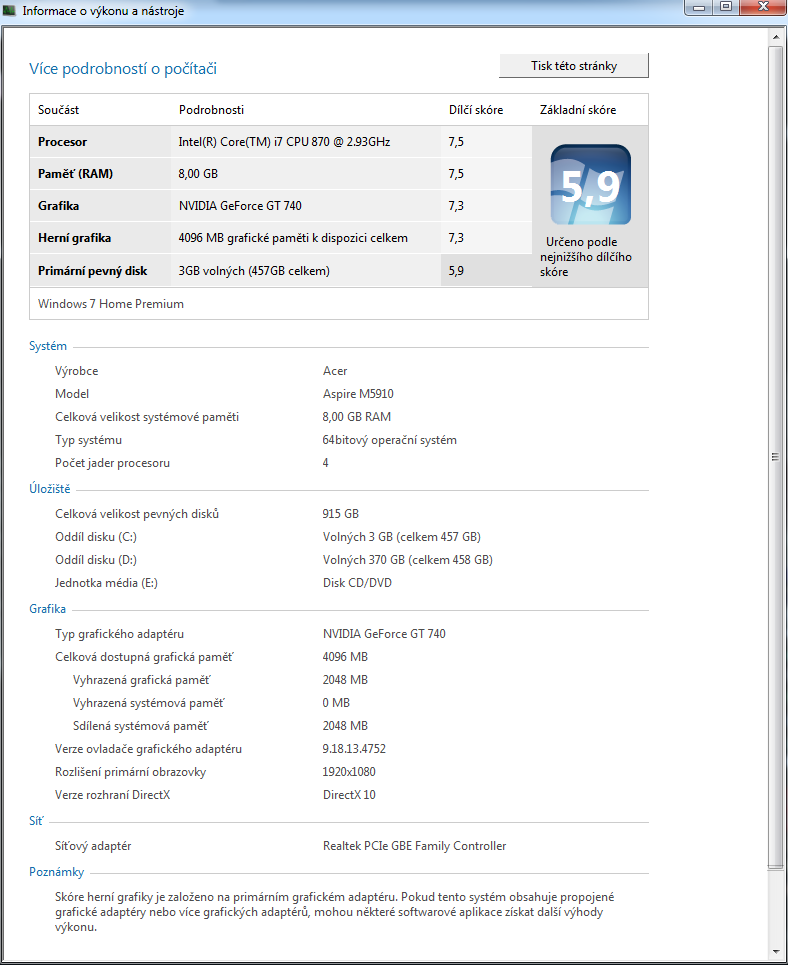Click the scrollbar up arrow
This screenshot has width=788, height=965.
coord(775,36)
